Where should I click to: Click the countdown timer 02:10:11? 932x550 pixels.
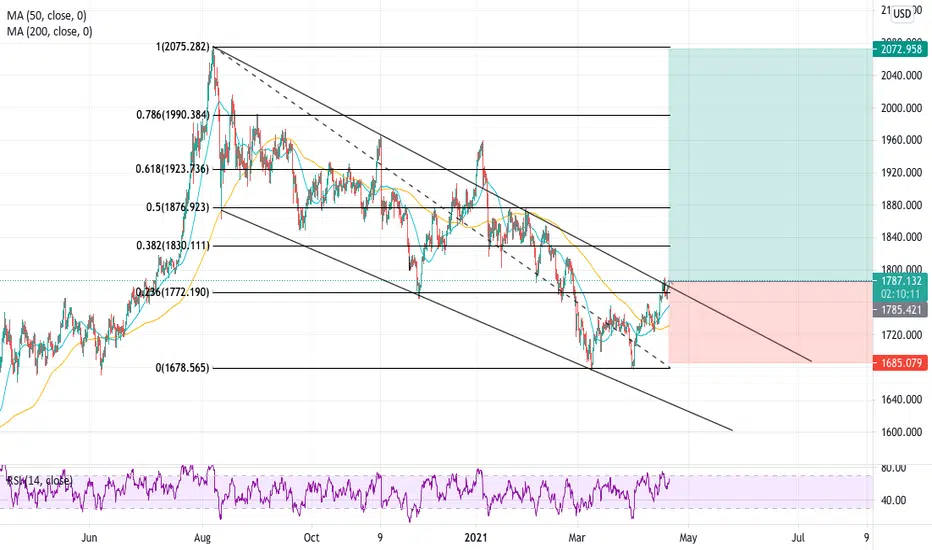pos(900,294)
